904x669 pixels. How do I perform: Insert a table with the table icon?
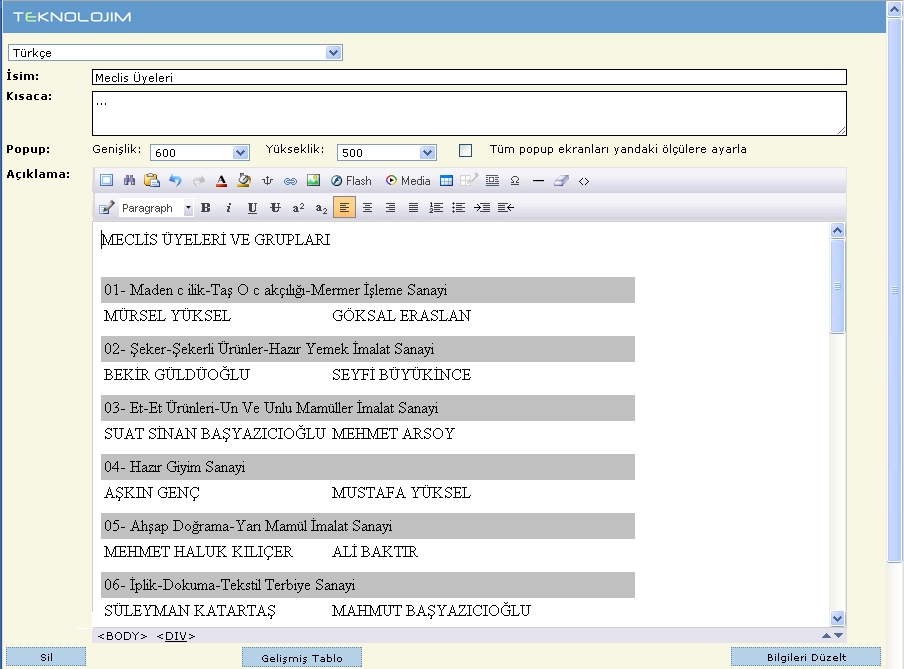point(446,181)
